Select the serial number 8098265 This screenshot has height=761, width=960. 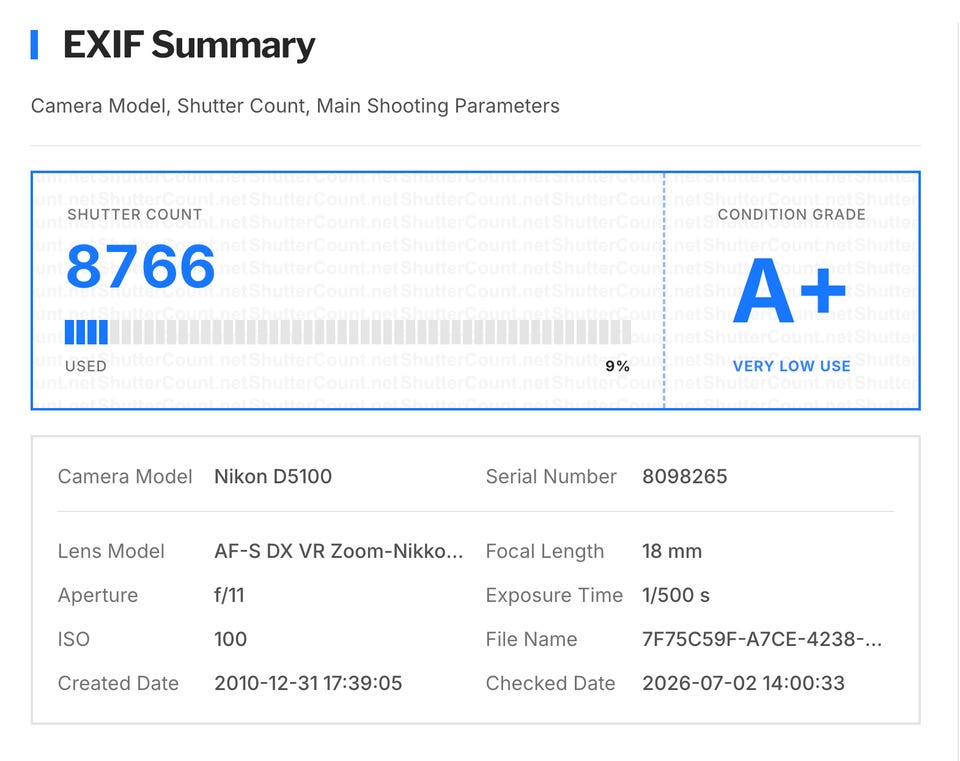[x=684, y=476]
